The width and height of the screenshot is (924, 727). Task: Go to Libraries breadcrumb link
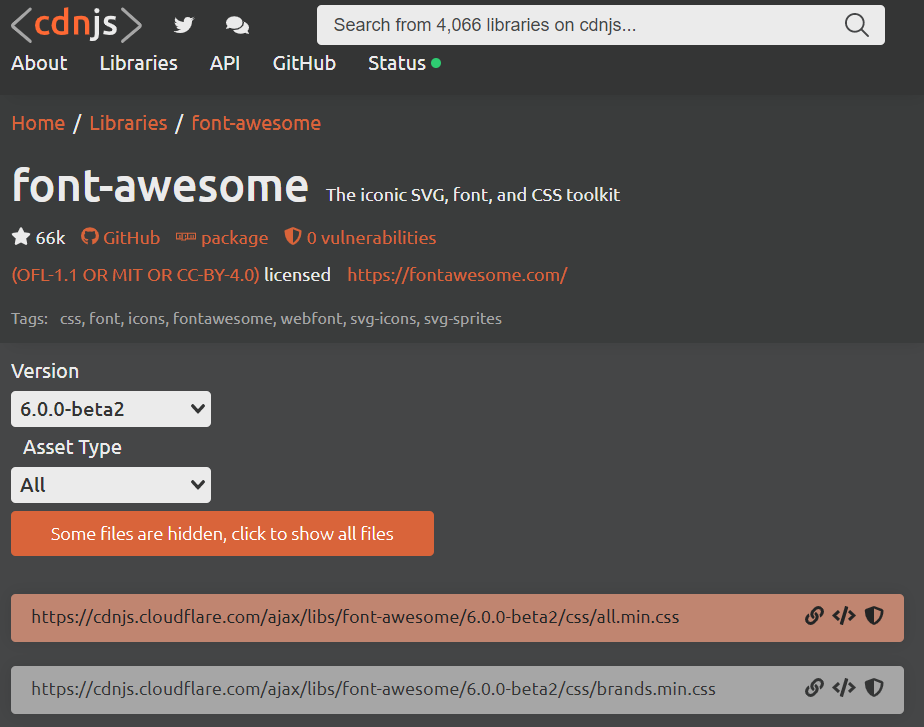(128, 123)
